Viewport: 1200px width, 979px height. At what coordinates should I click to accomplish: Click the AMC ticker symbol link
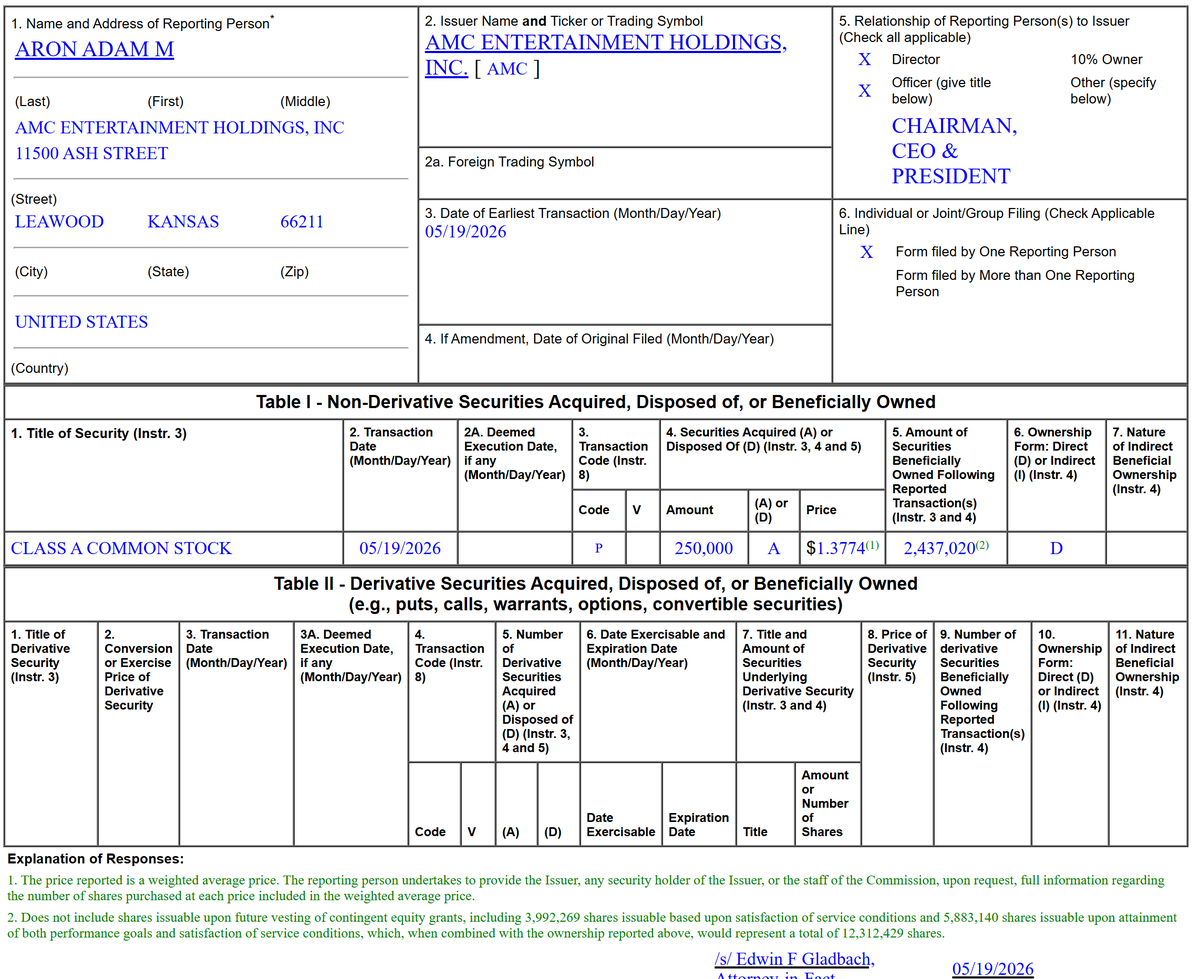507,69
